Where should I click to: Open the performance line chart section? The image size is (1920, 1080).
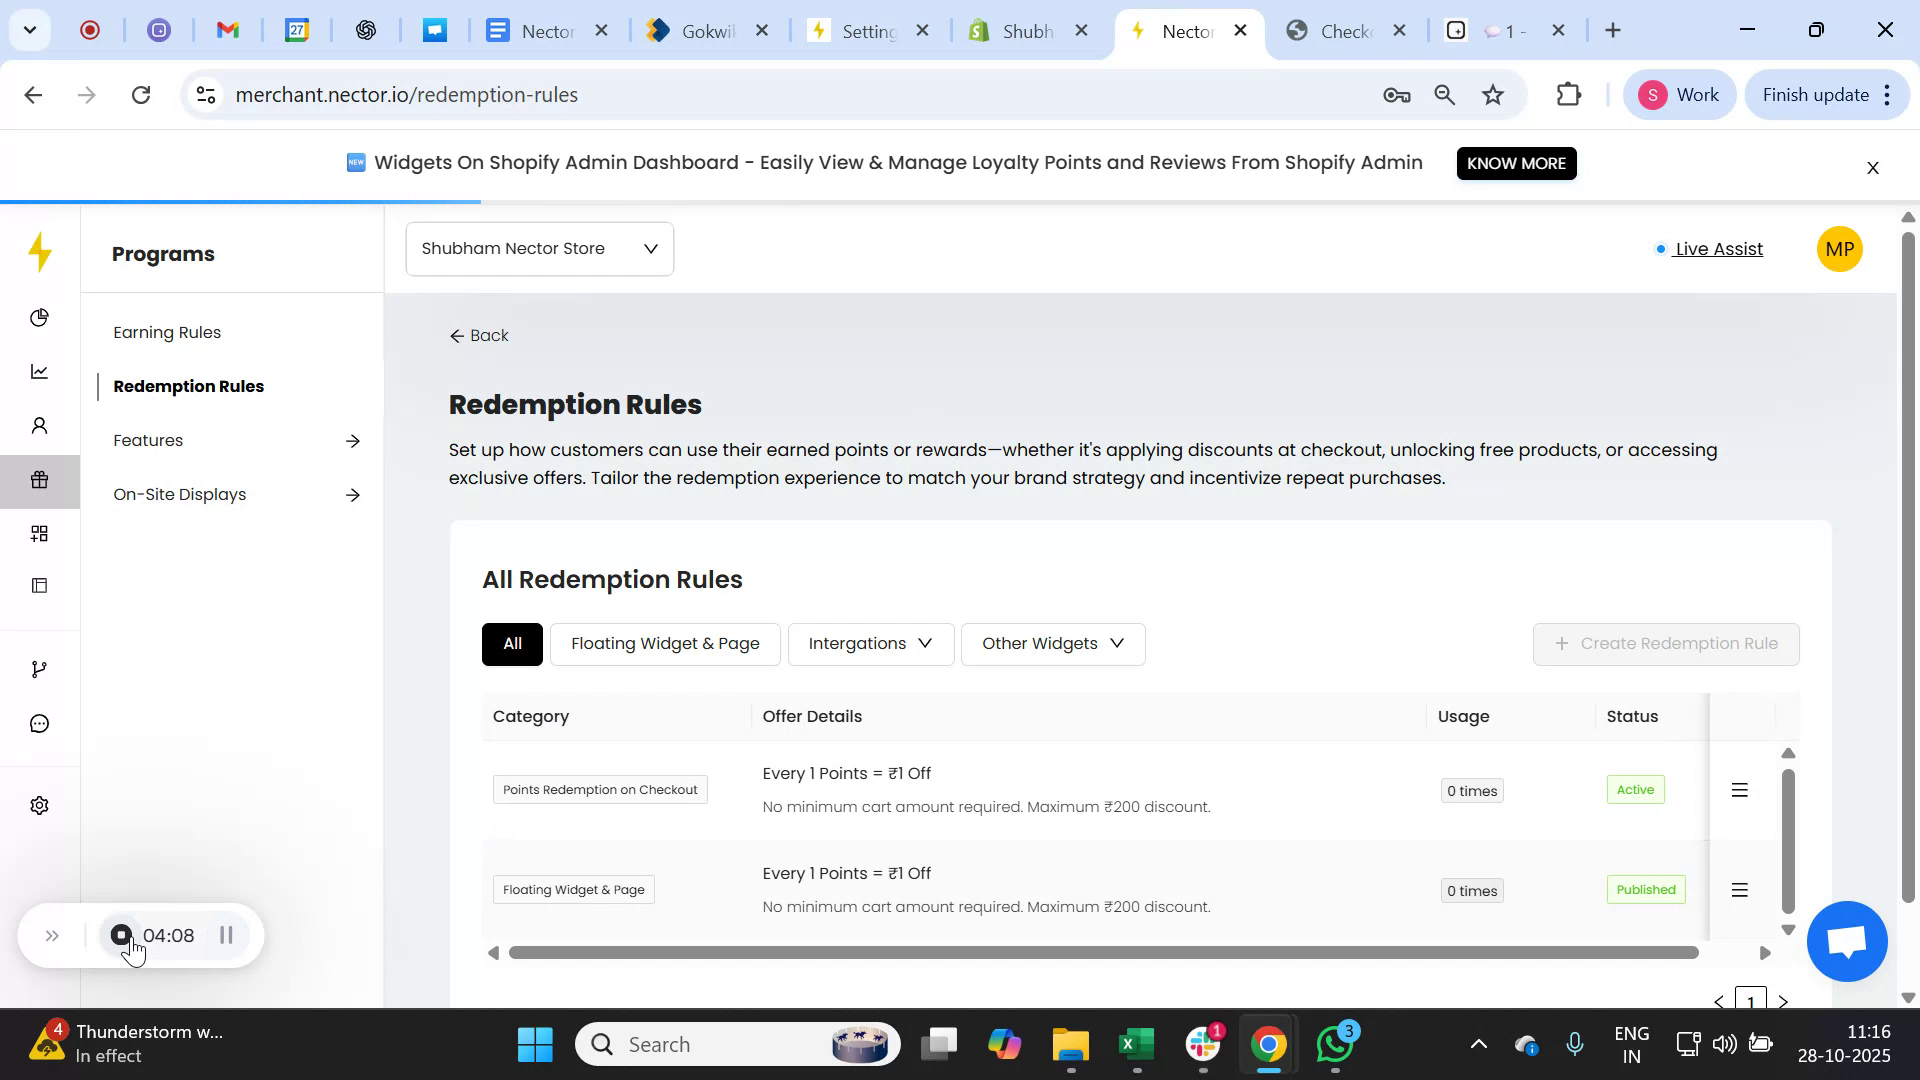tap(39, 371)
